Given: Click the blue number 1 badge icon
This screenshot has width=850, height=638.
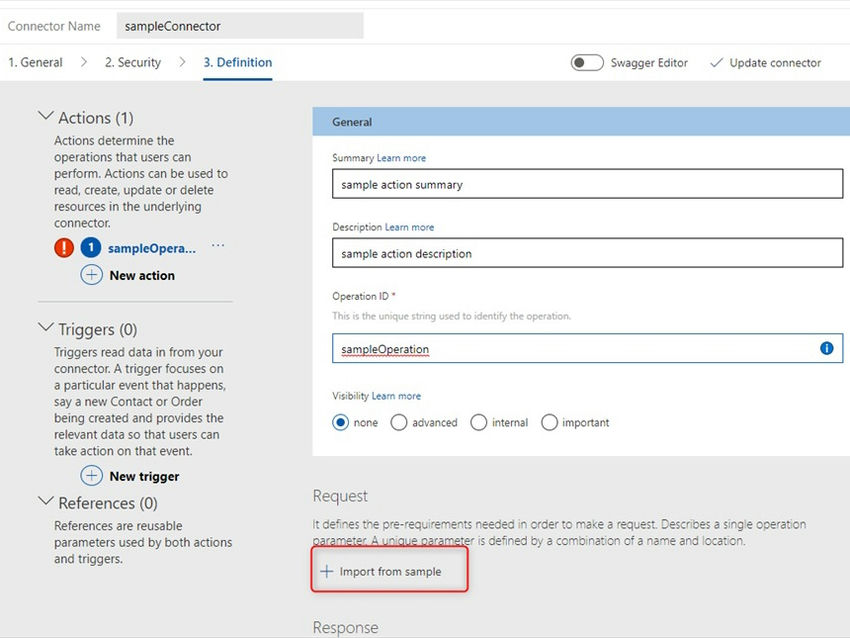Looking at the screenshot, I should (91, 248).
